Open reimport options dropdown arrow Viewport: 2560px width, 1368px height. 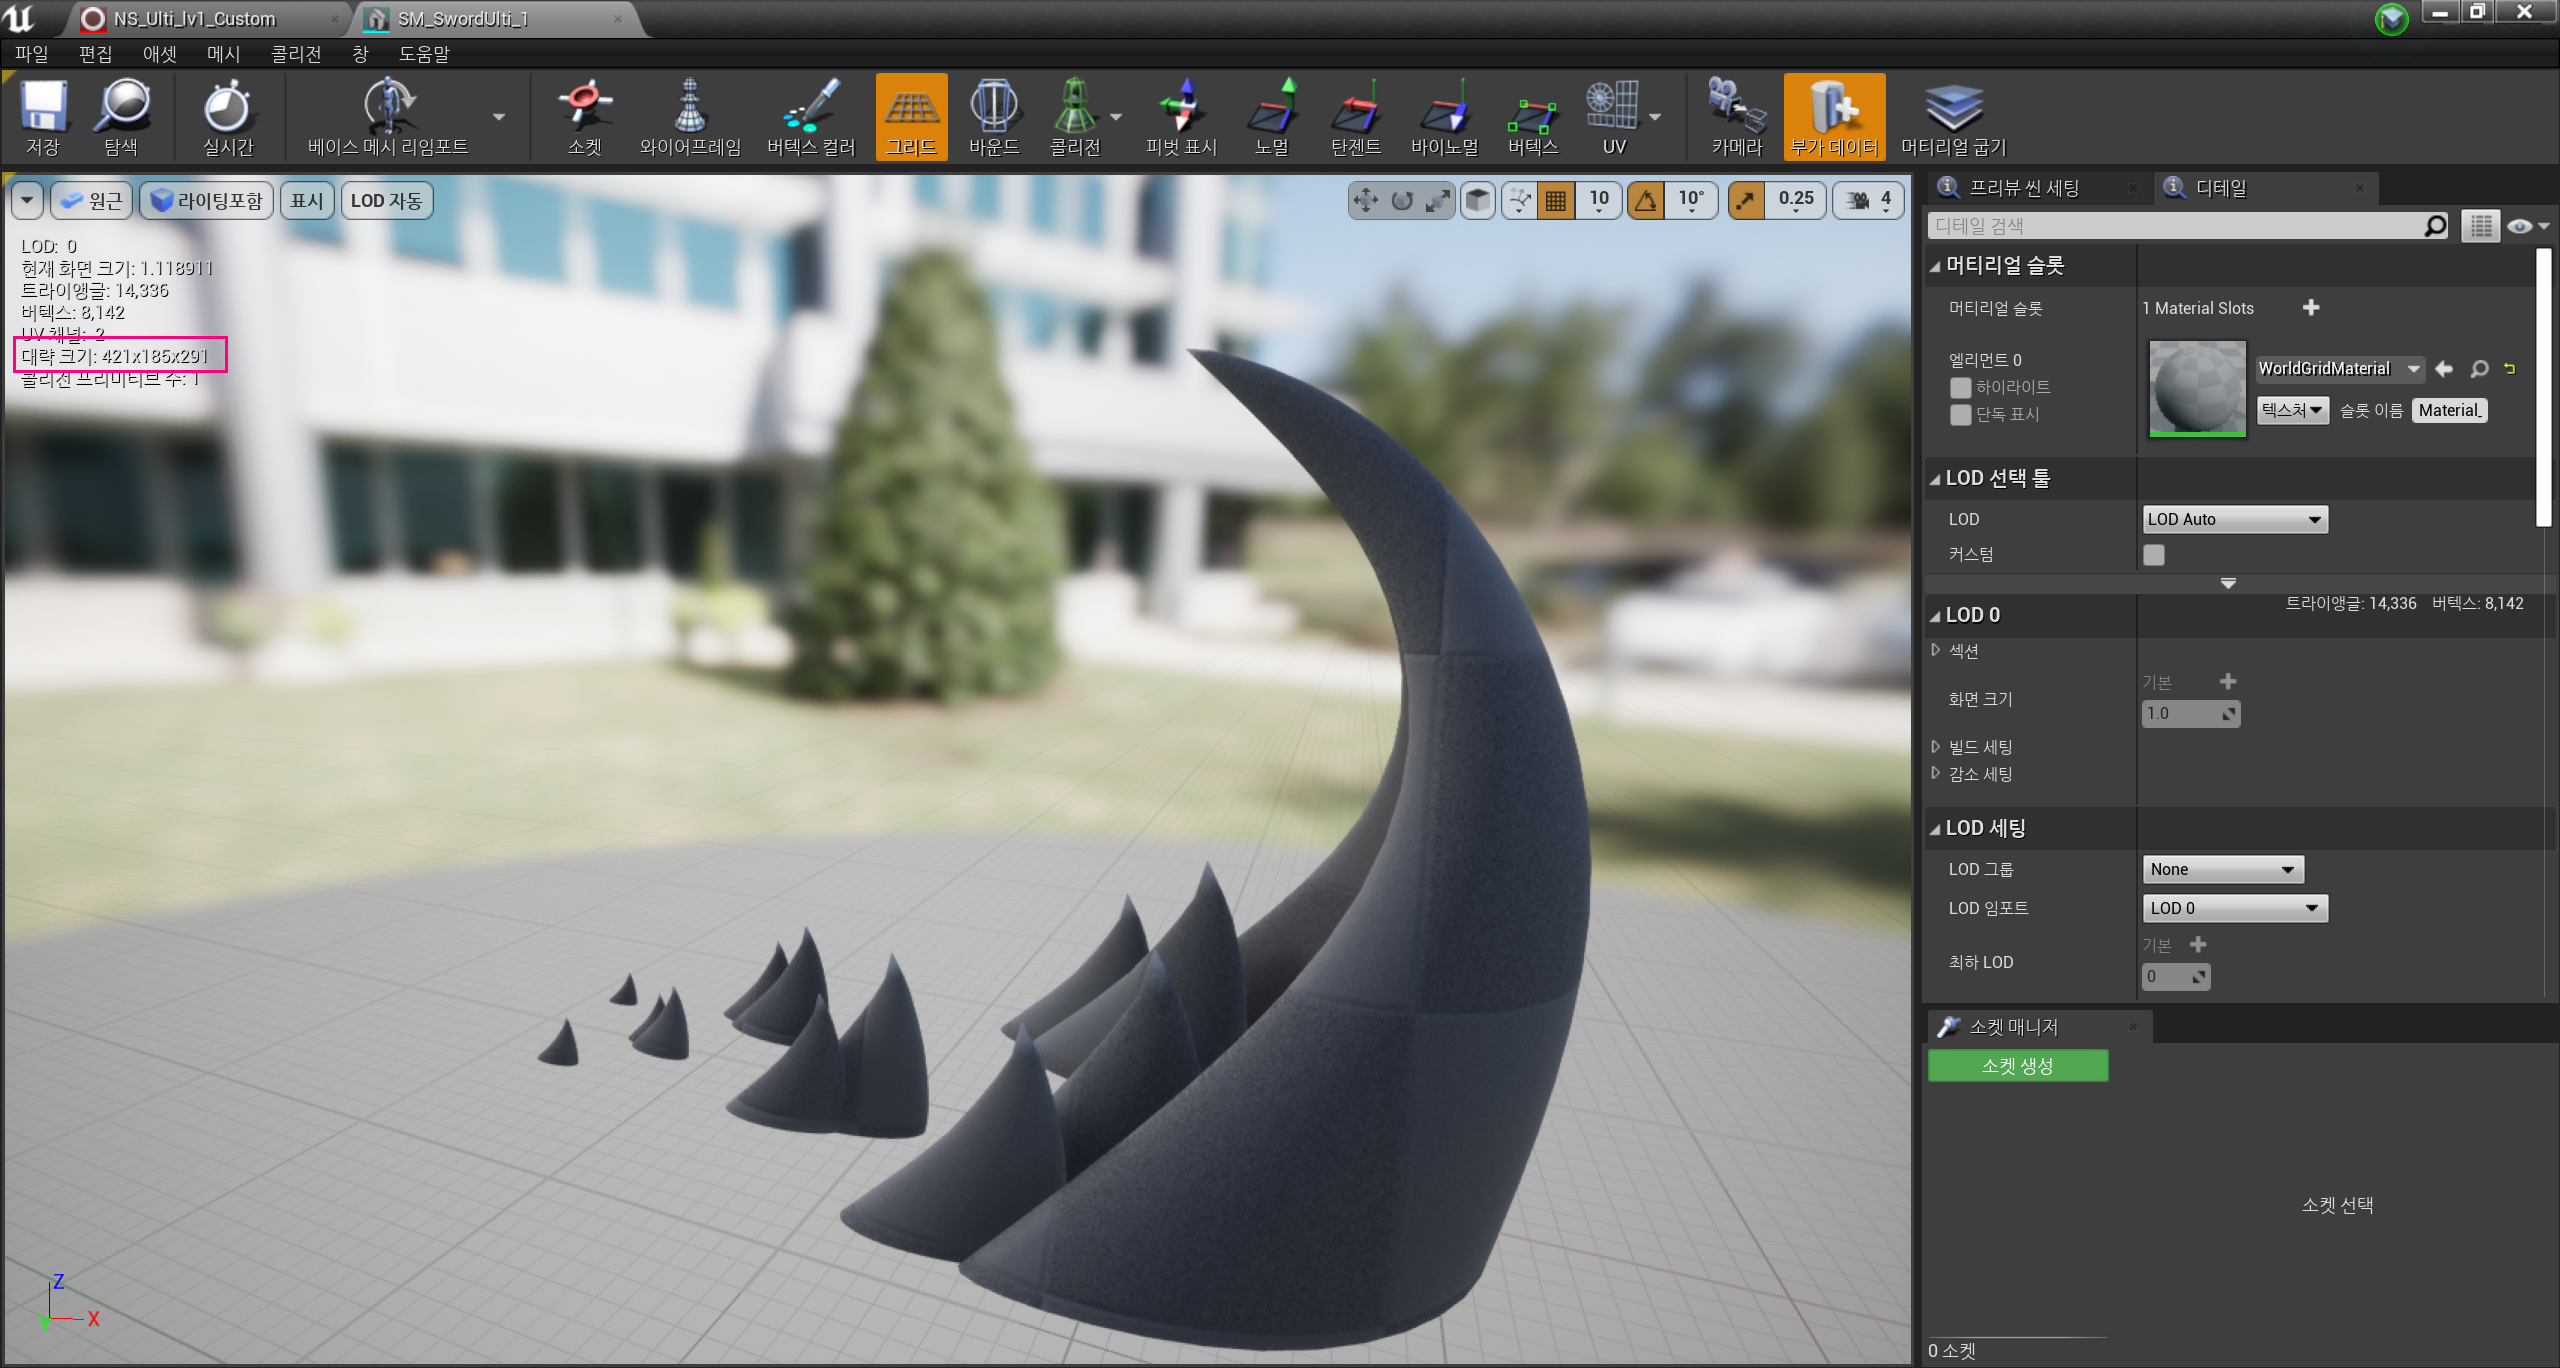(x=499, y=117)
